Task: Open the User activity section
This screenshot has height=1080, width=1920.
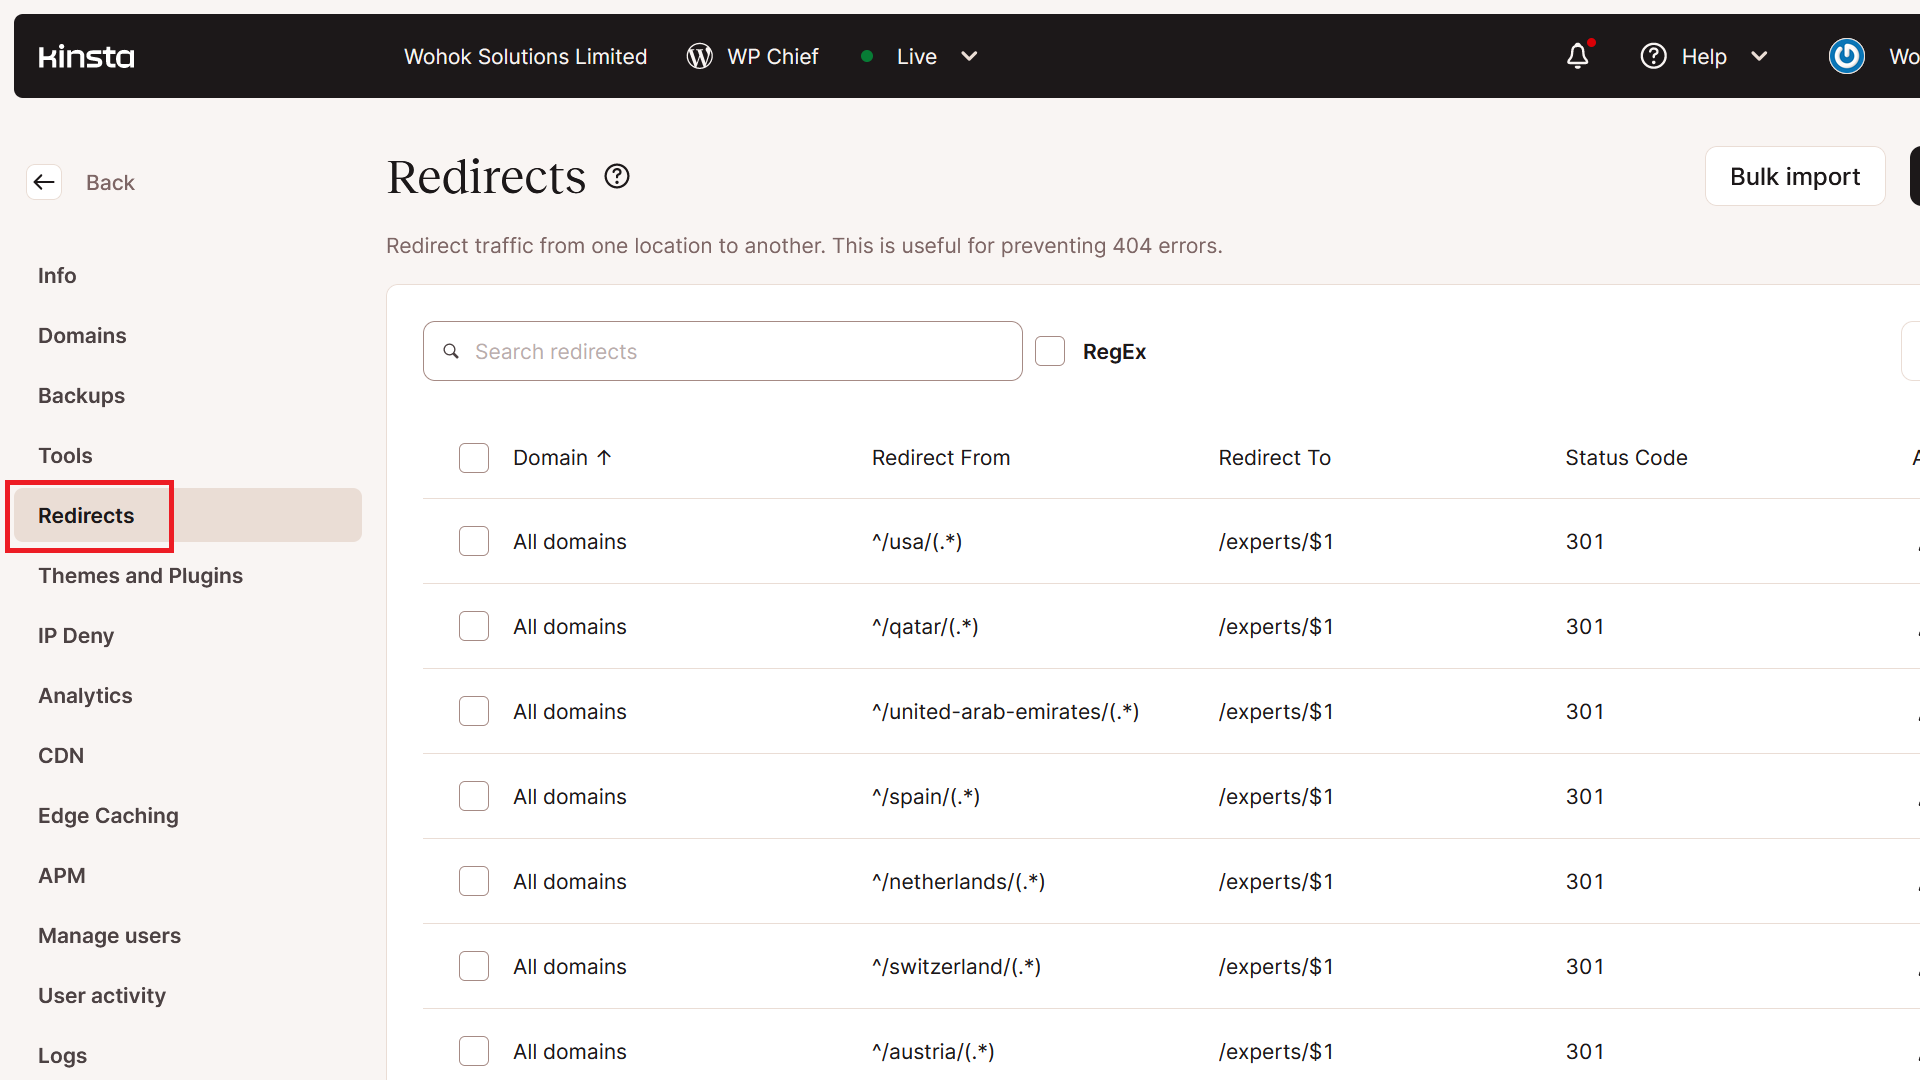Action: [102, 995]
